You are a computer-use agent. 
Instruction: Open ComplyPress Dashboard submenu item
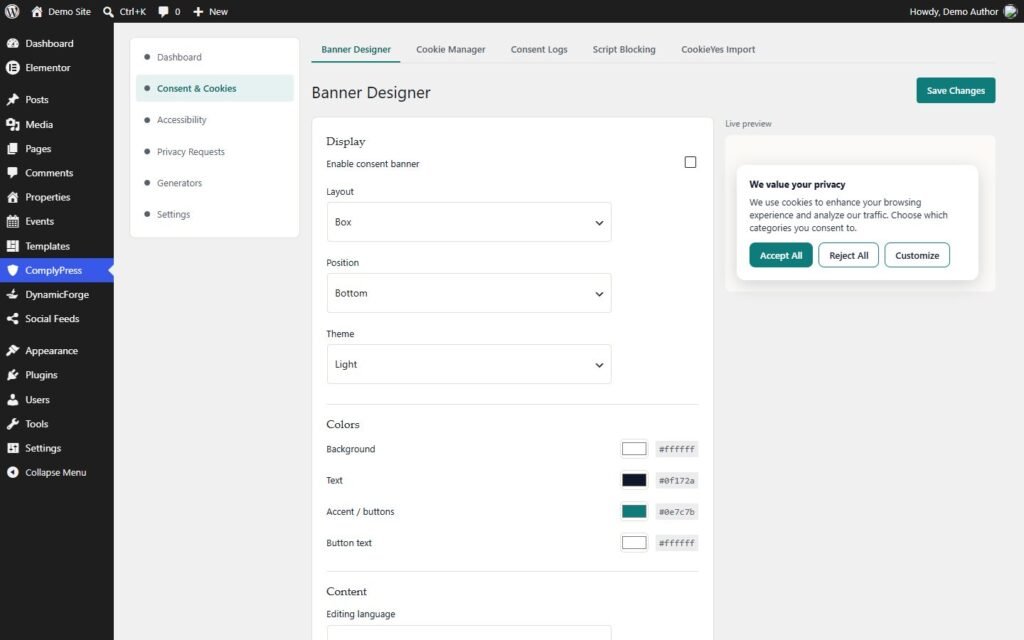pos(215,57)
